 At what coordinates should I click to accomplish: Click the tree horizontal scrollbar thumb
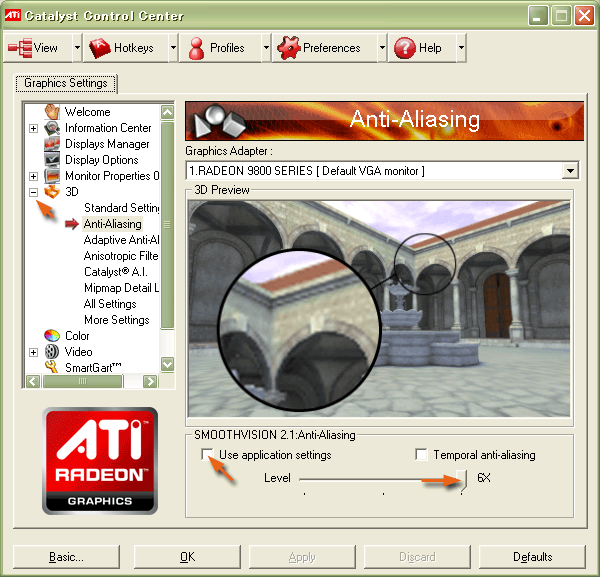pyautogui.click(x=83, y=381)
